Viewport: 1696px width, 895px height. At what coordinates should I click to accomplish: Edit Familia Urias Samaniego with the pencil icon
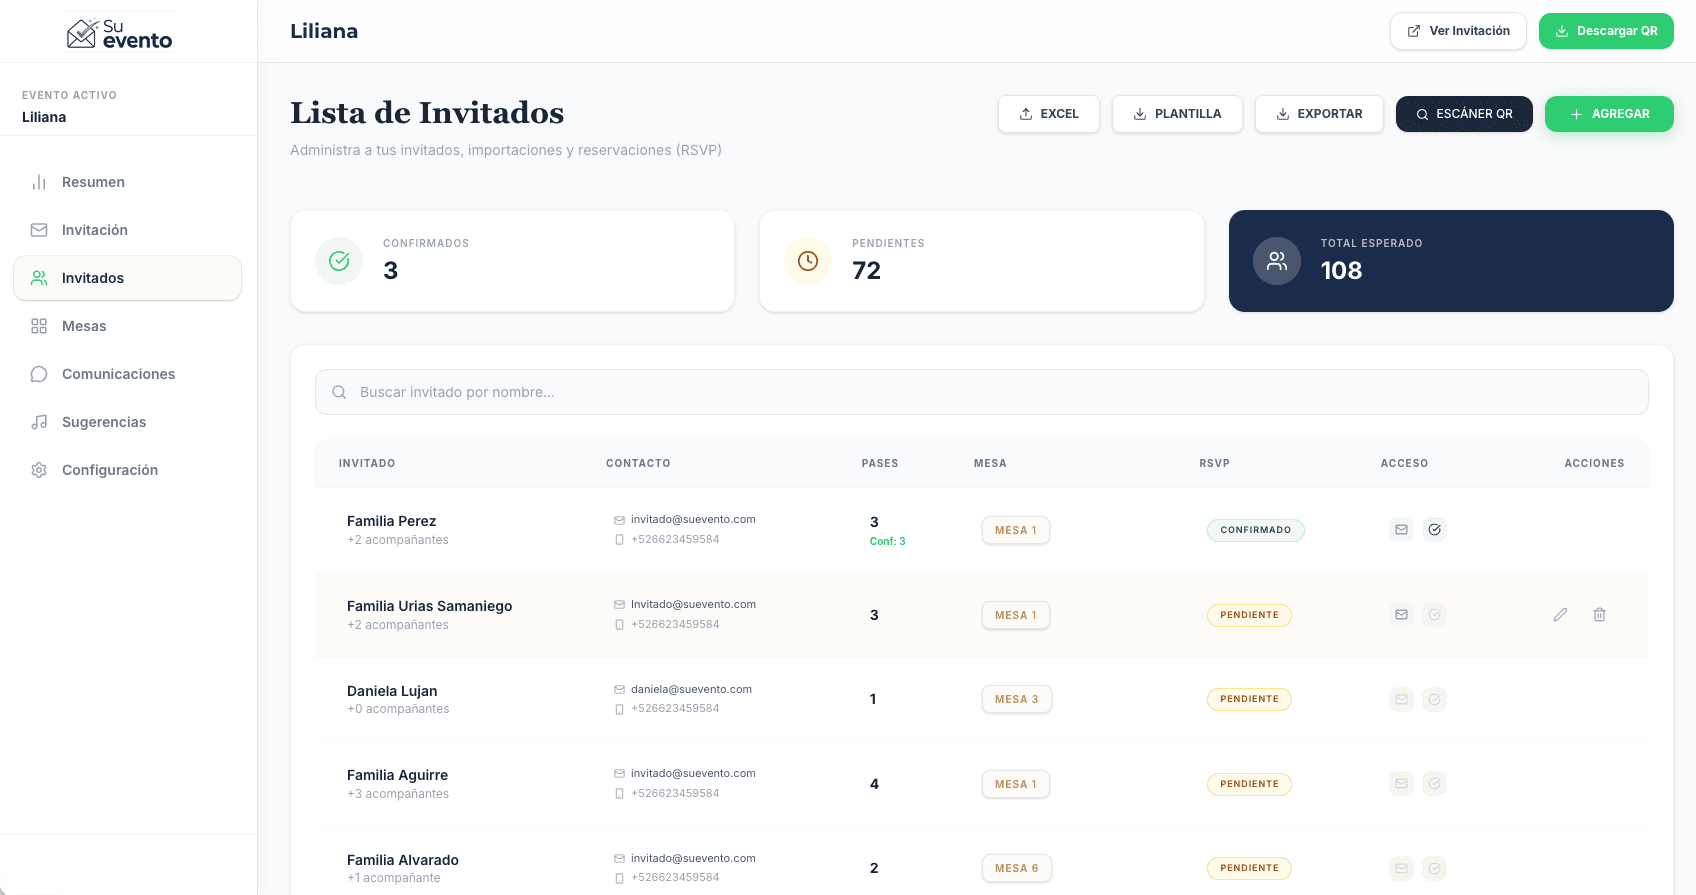coord(1560,615)
